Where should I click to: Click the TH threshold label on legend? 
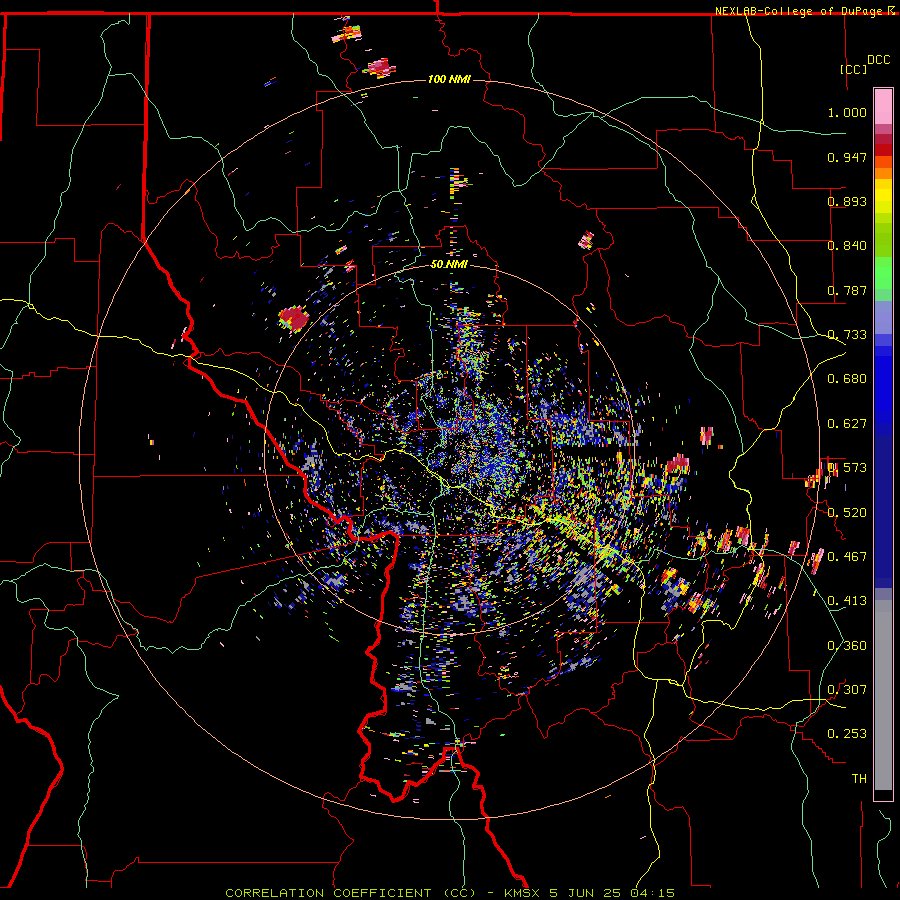click(x=859, y=779)
